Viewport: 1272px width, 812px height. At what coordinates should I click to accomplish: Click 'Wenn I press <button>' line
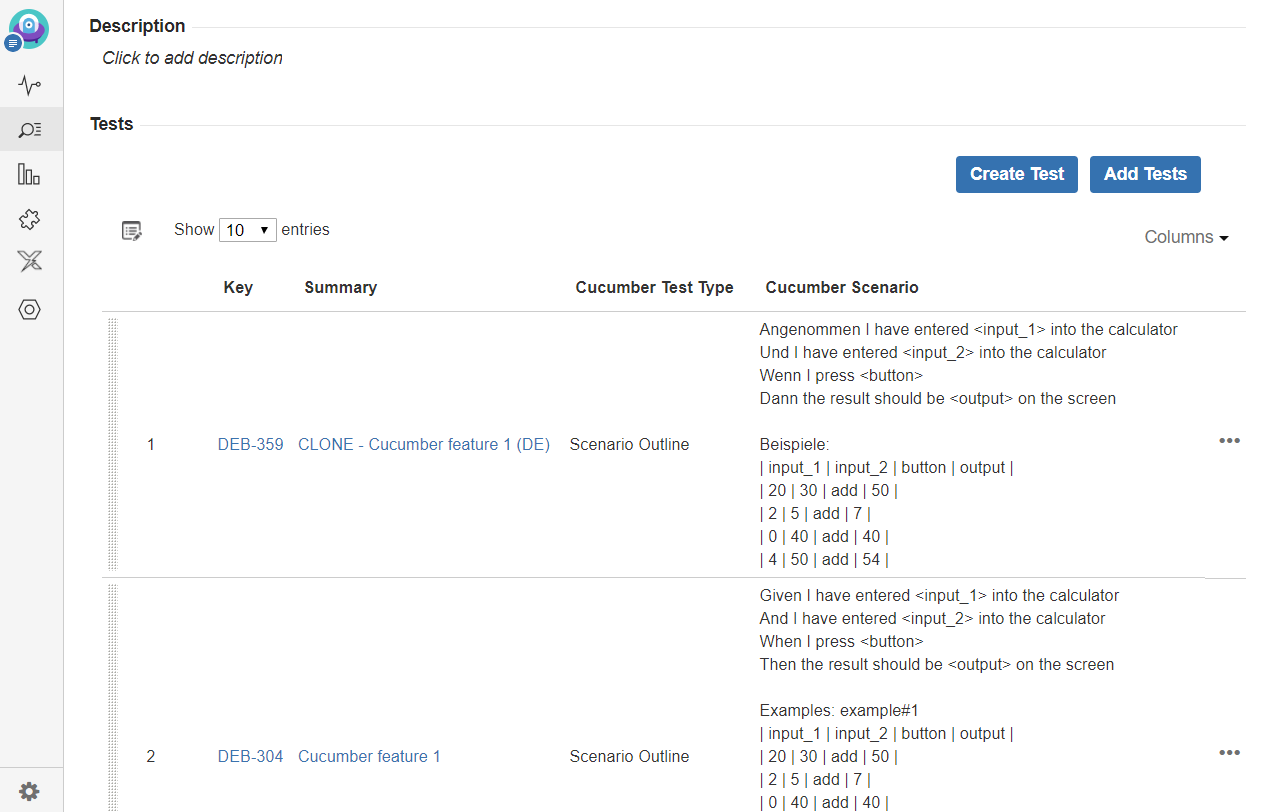click(x=841, y=375)
